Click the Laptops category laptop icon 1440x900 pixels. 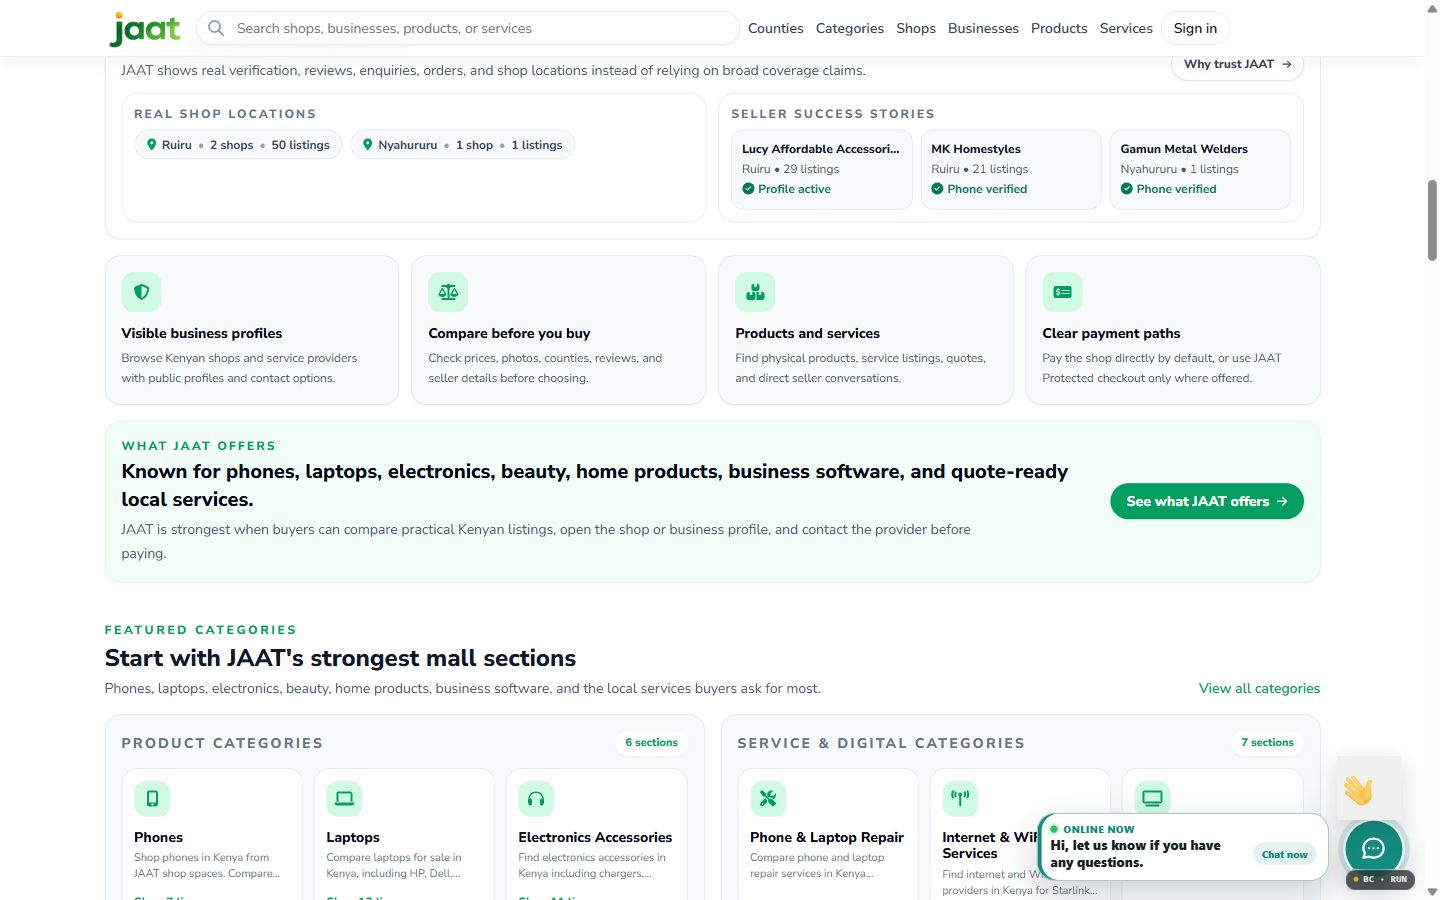coord(344,798)
